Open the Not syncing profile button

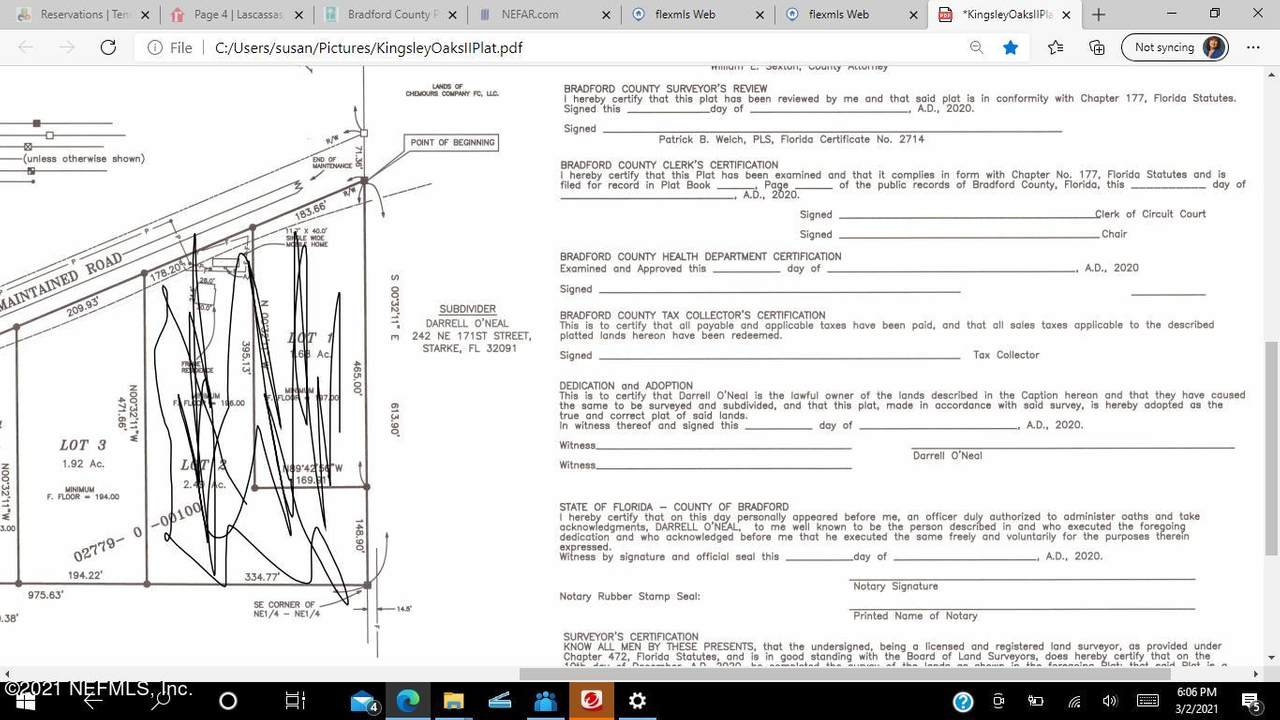(x=1175, y=47)
